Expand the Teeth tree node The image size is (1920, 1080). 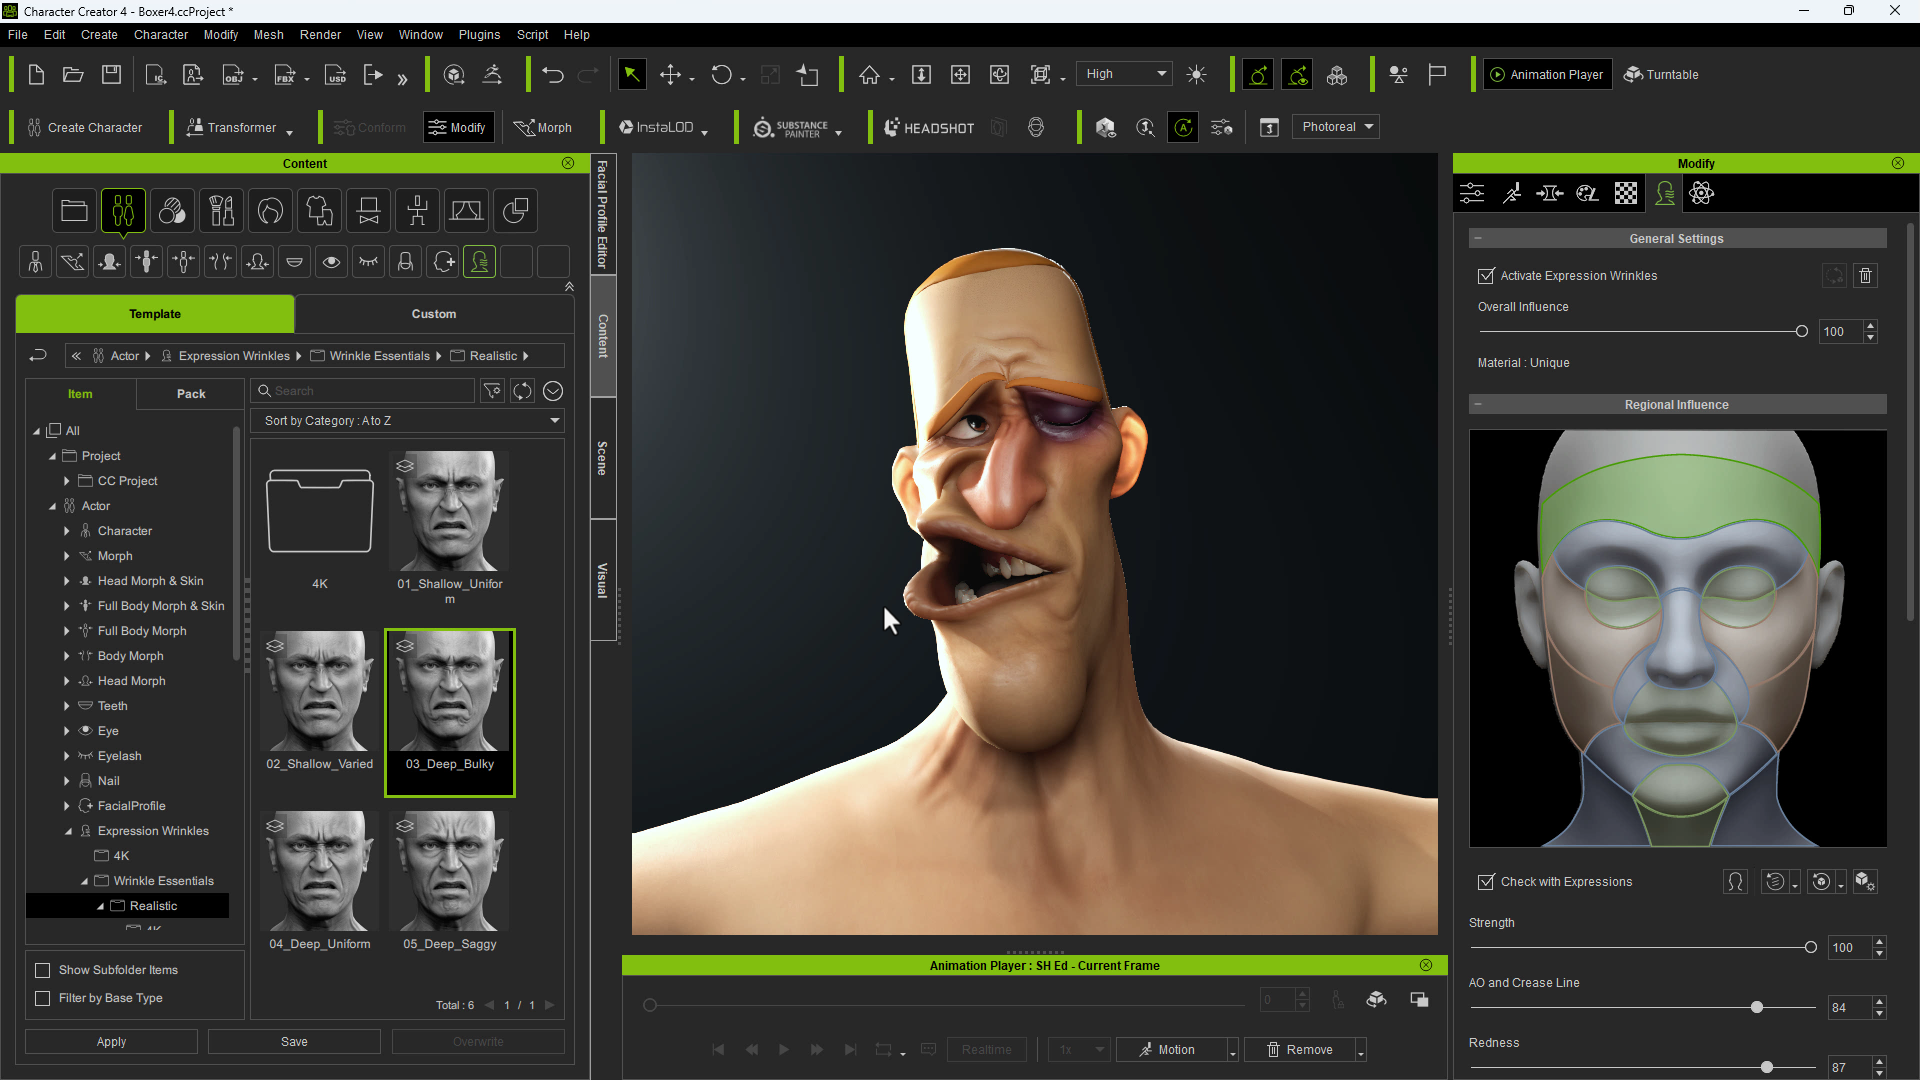point(67,706)
